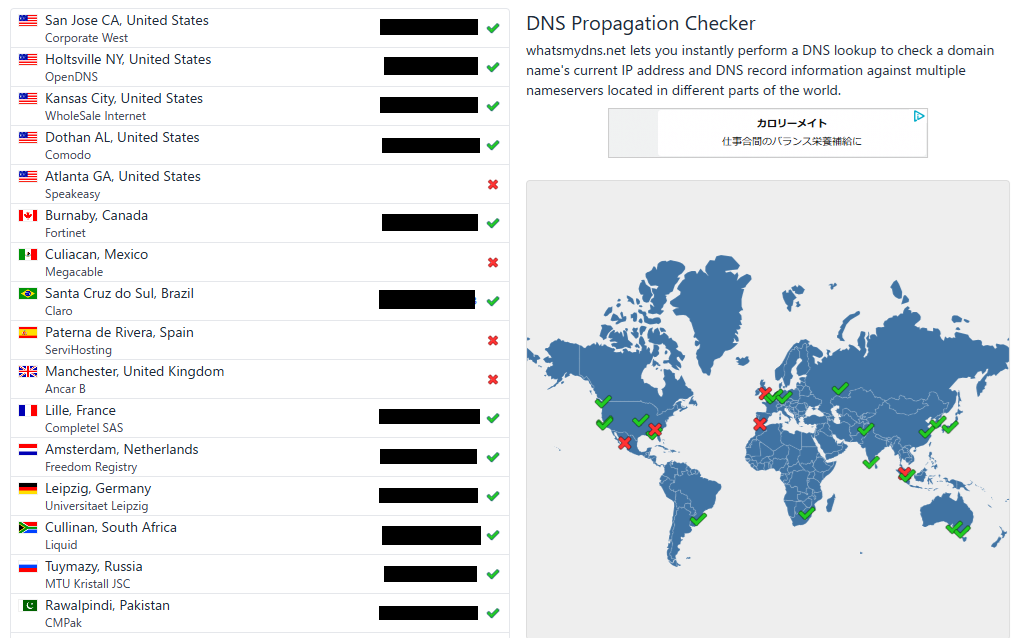Click the Canada flag beside Burnaby
Image resolution: width=1013 pixels, height=638 pixels.
(x=28, y=215)
